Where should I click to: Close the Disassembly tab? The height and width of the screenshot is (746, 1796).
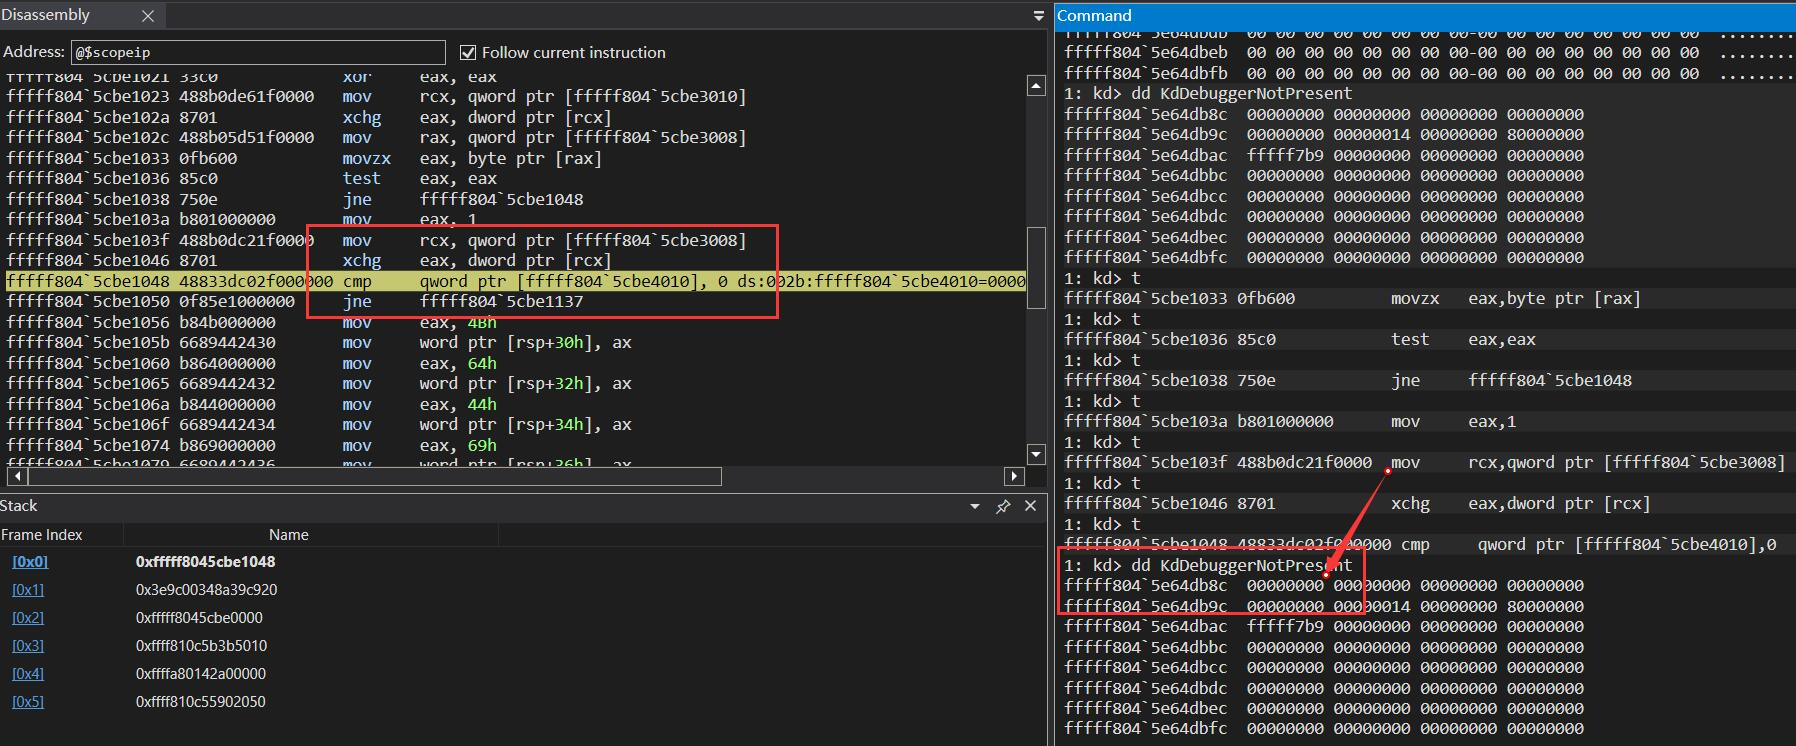148,16
